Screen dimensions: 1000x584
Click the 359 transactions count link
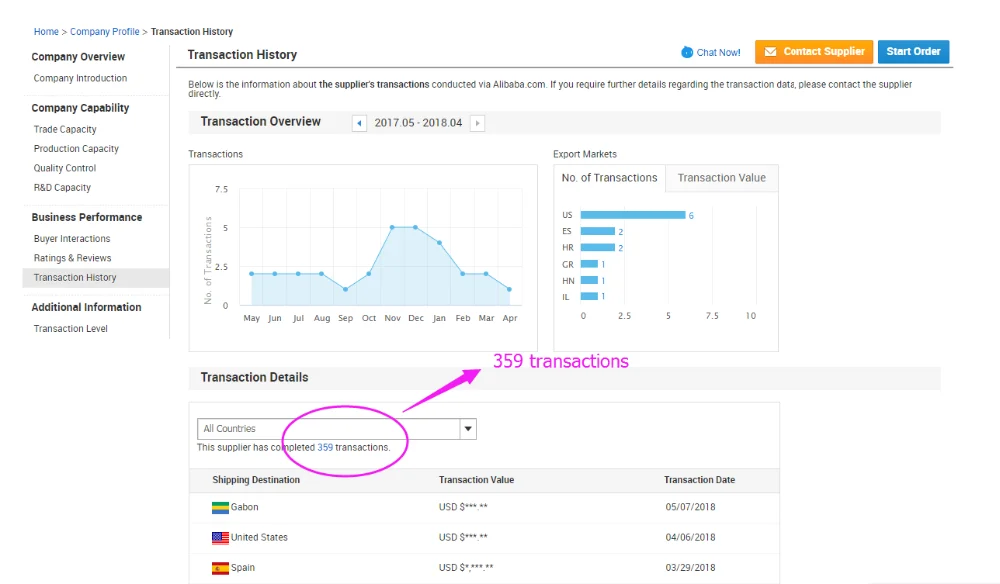325,447
